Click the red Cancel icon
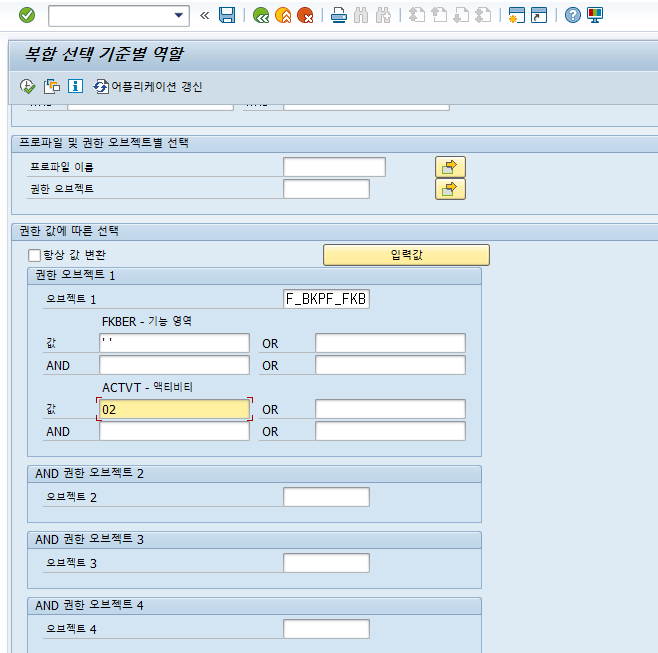This screenshot has height=653, width=658. coord(305,16)
